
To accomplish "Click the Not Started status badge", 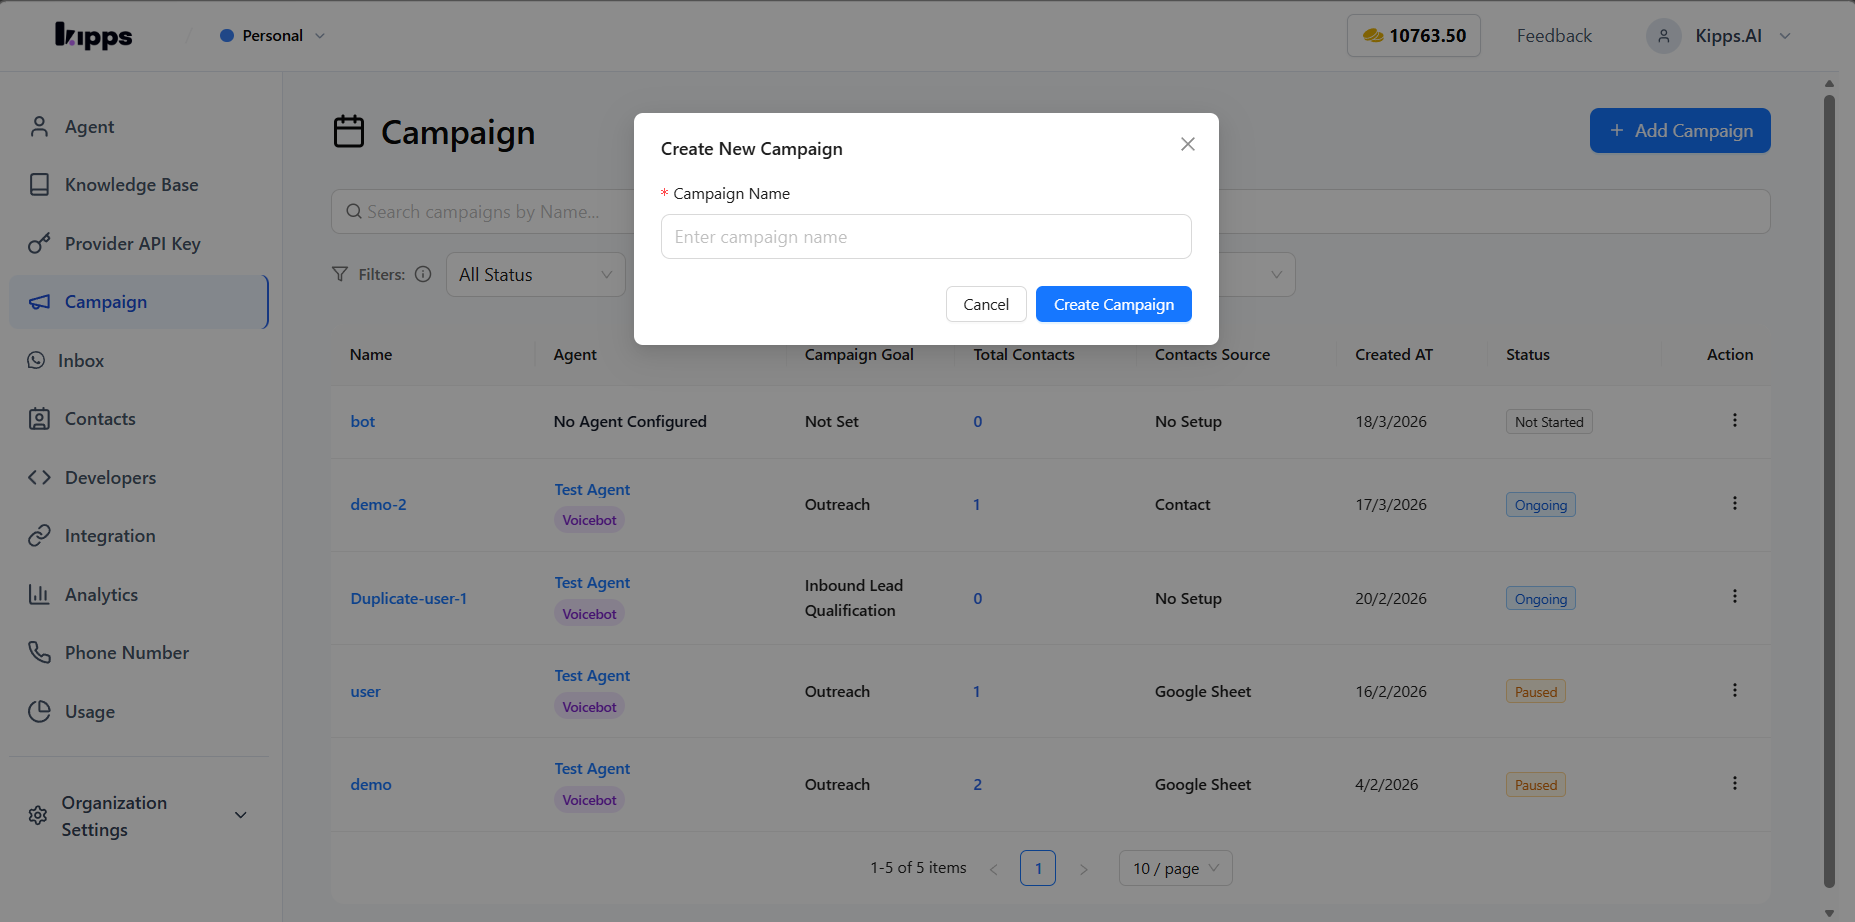I will pyautogui.click(x=1549, y=422).
